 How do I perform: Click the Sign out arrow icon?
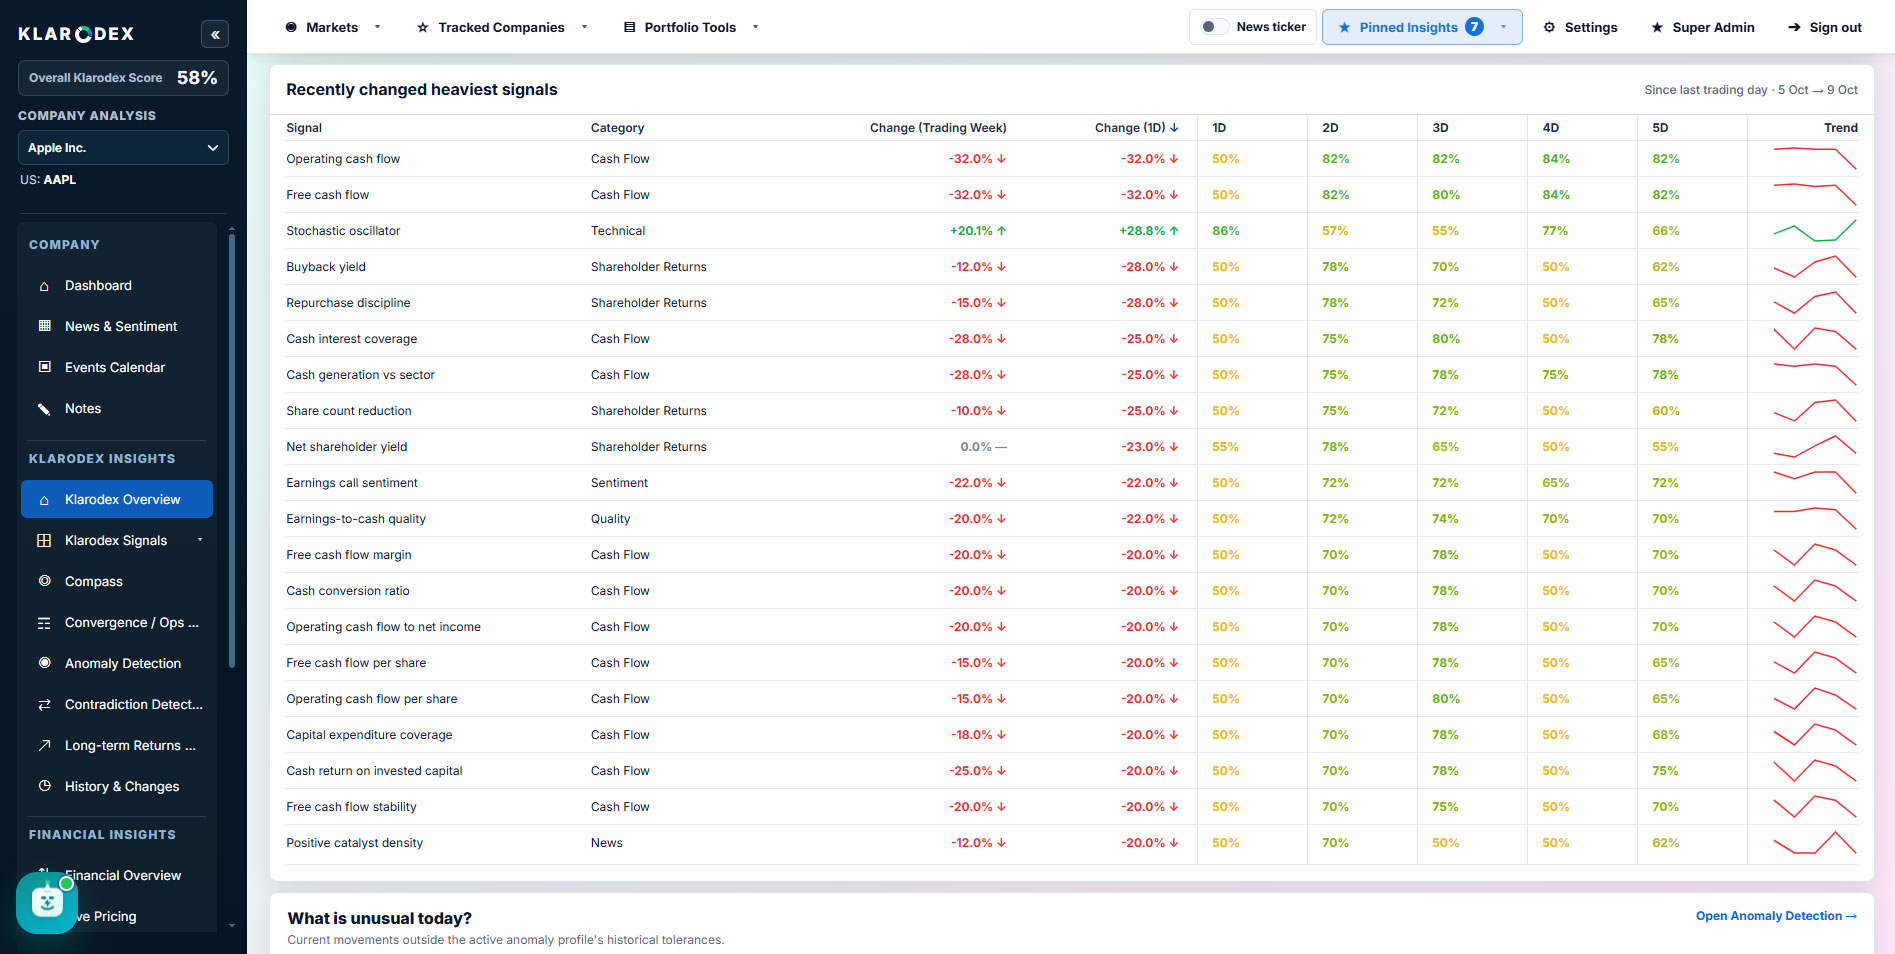click(x=1794, y=27)
